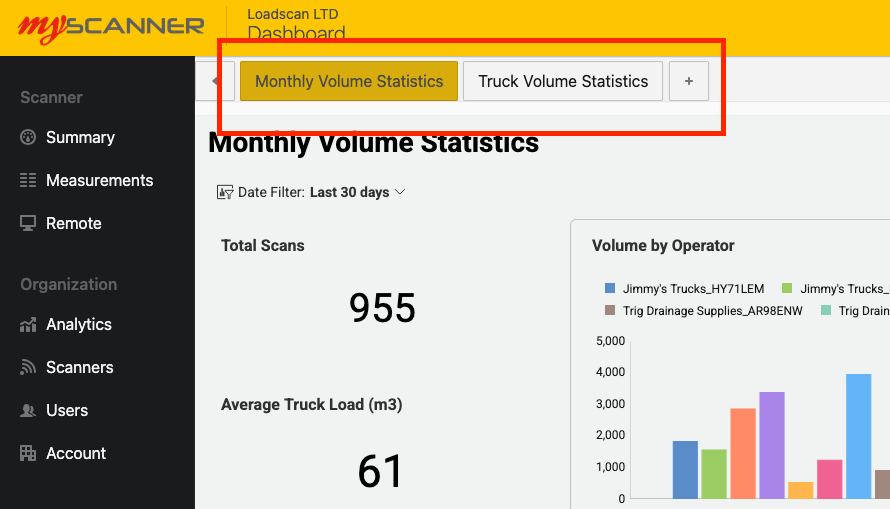Click the green chart bar
The width and height of the screenshot is (890, 509).
(x=714, y=474)
